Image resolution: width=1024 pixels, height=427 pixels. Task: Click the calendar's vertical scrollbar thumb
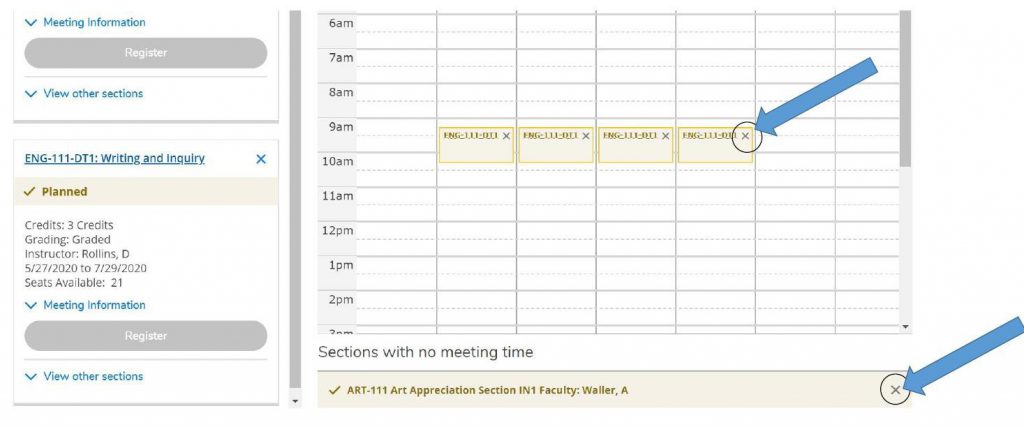[x=905, y=90]
